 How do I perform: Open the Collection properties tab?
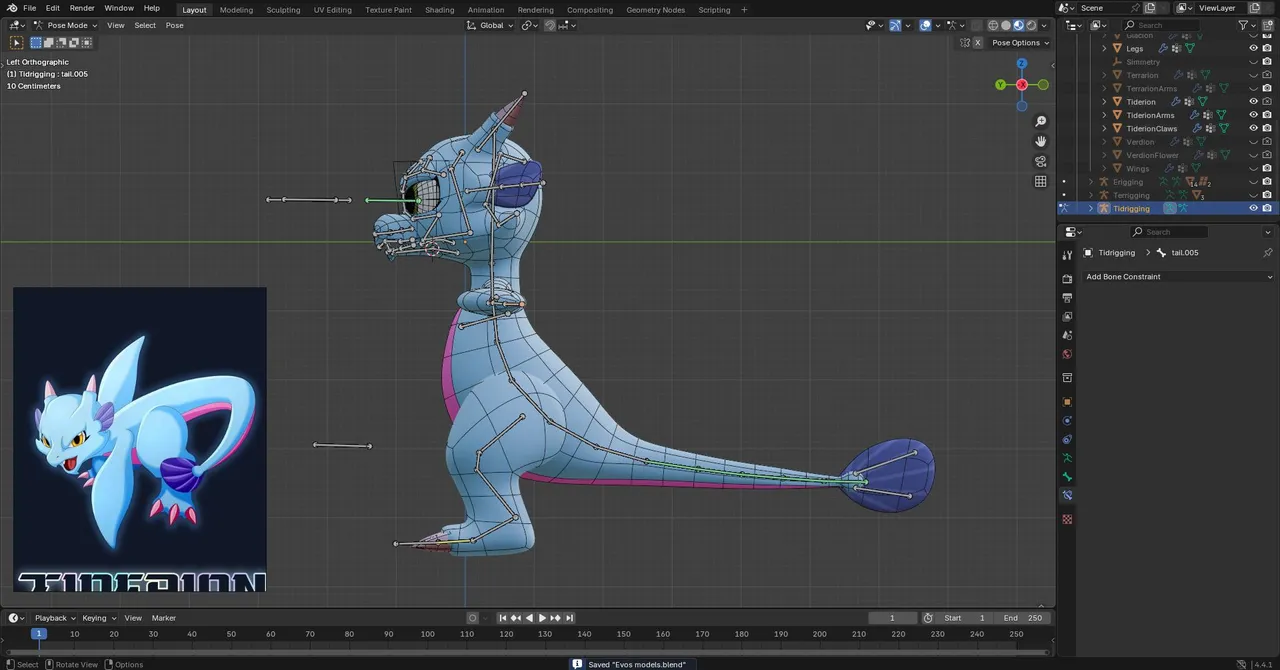[x=1067, y=378]
